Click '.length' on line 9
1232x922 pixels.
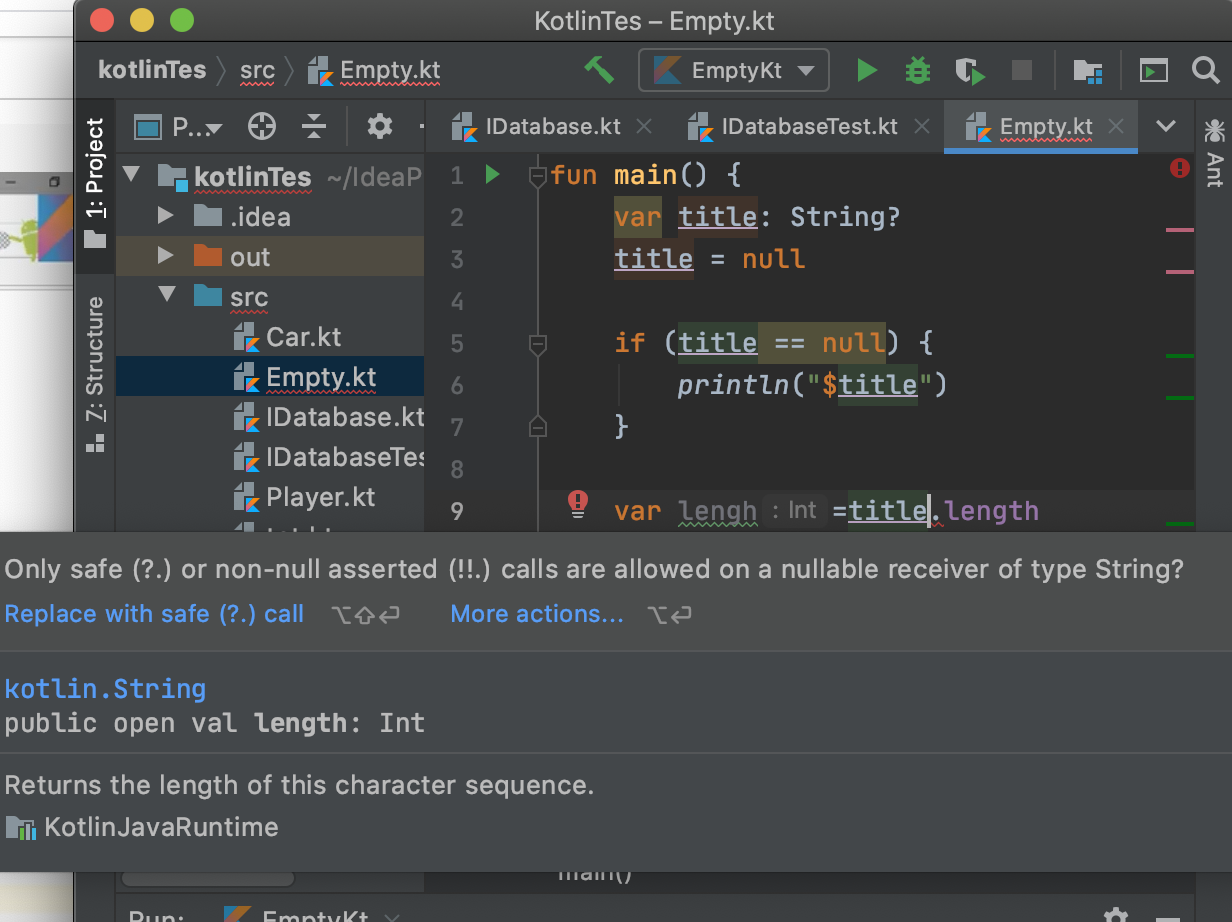tap(986, 511)
